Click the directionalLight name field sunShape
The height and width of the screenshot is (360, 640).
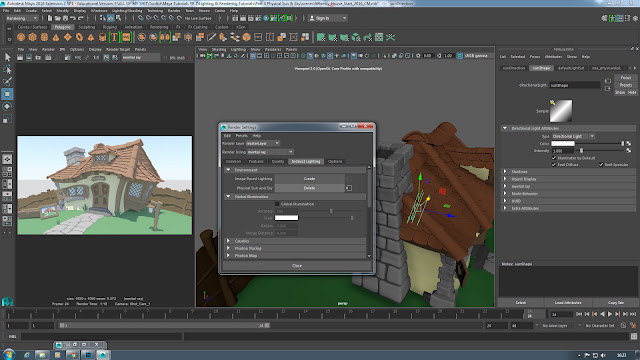click(575, 85)
